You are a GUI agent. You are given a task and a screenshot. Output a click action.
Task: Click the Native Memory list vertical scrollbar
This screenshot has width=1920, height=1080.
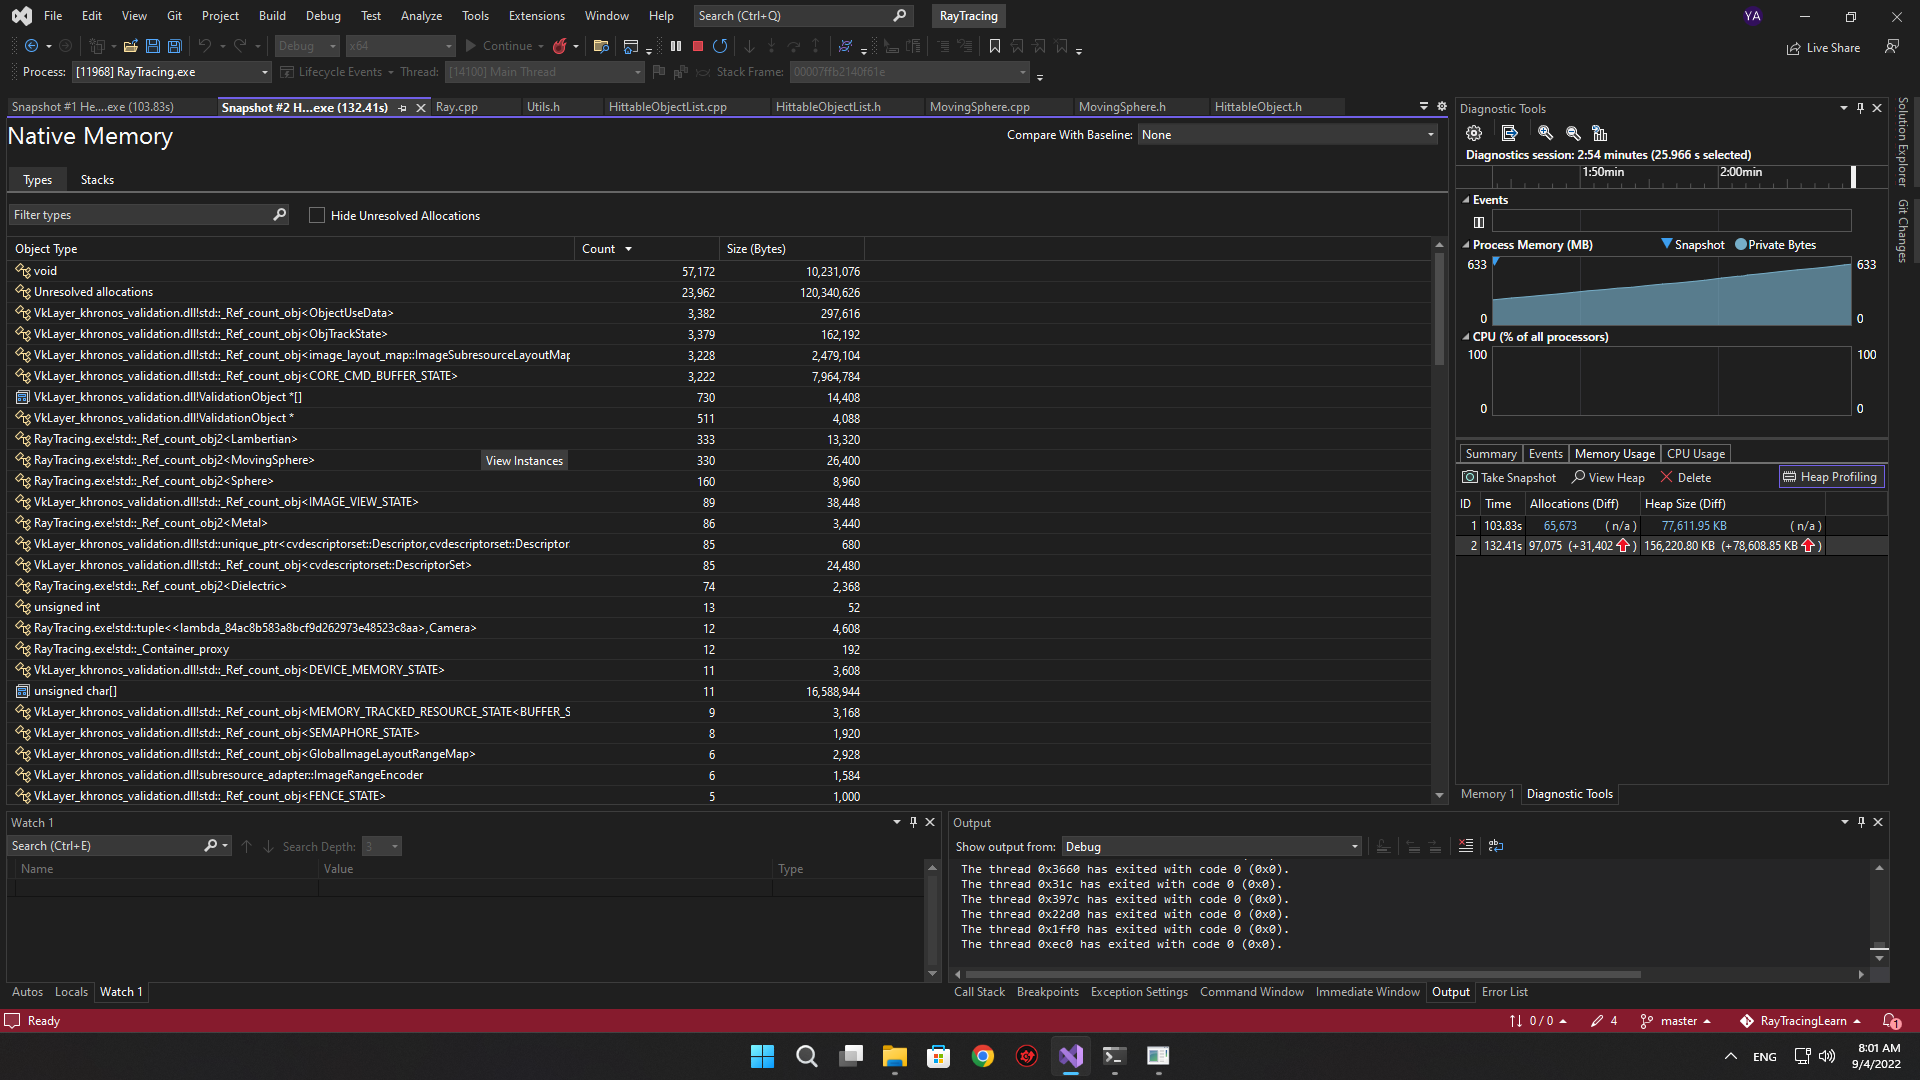click(1439, 310)
